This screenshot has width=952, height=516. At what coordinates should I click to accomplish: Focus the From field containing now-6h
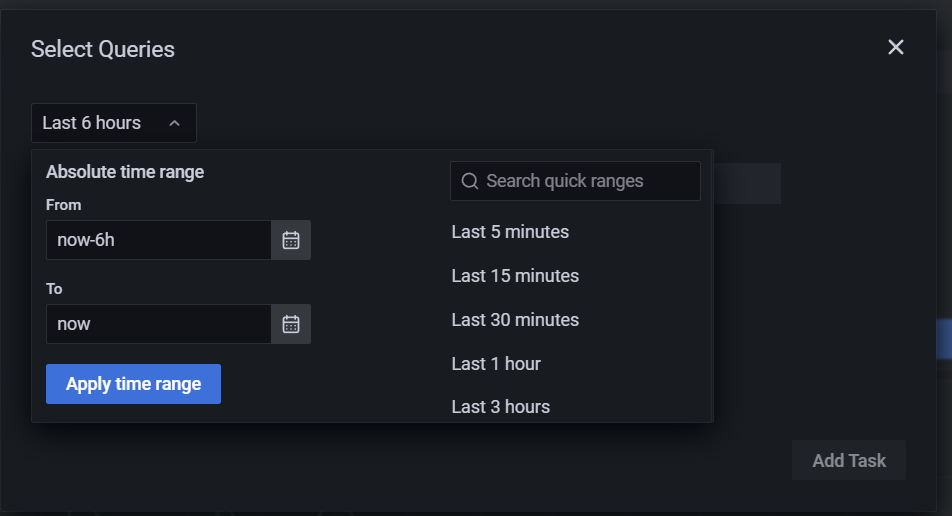(x=159, y=240)
